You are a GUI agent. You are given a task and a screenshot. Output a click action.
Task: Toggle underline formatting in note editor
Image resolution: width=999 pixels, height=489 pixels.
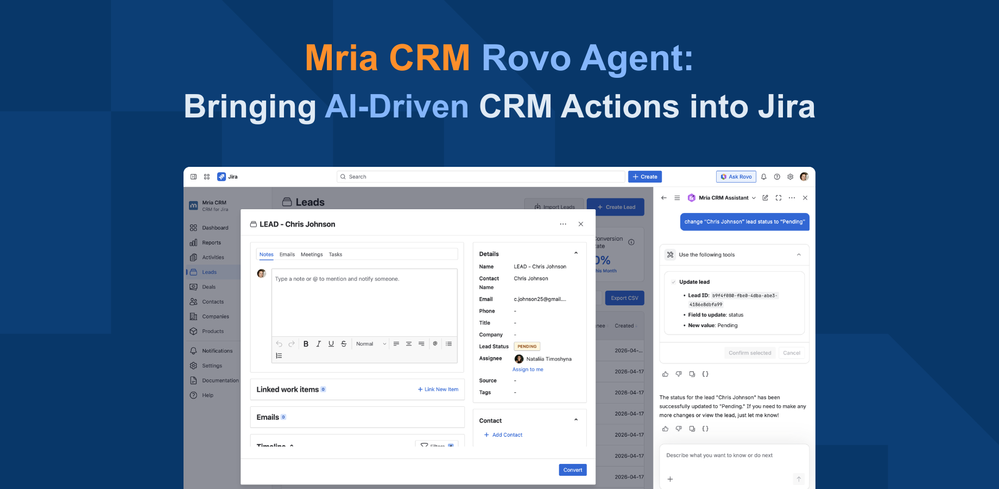[331, 344]
